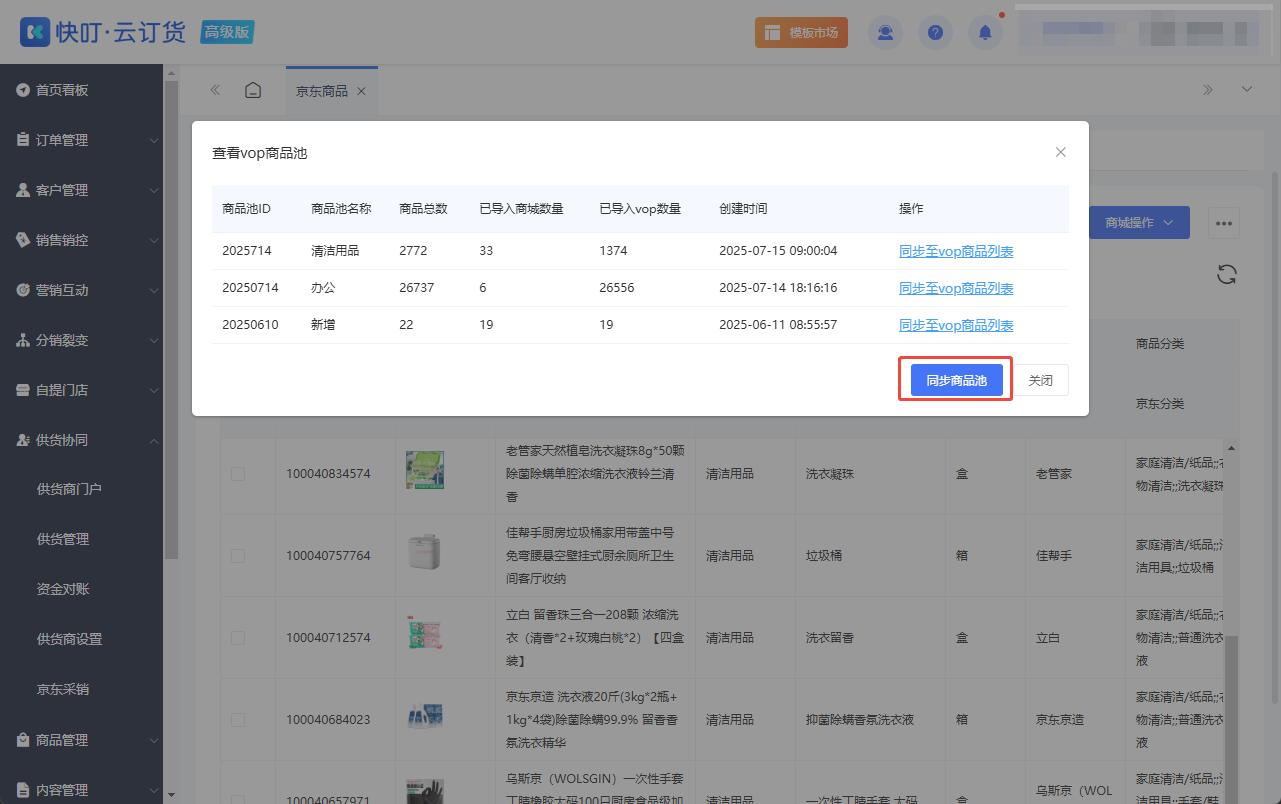Tick the checkbox for product 100040684023
1281x804 pixels.
[x=238, y=719]
